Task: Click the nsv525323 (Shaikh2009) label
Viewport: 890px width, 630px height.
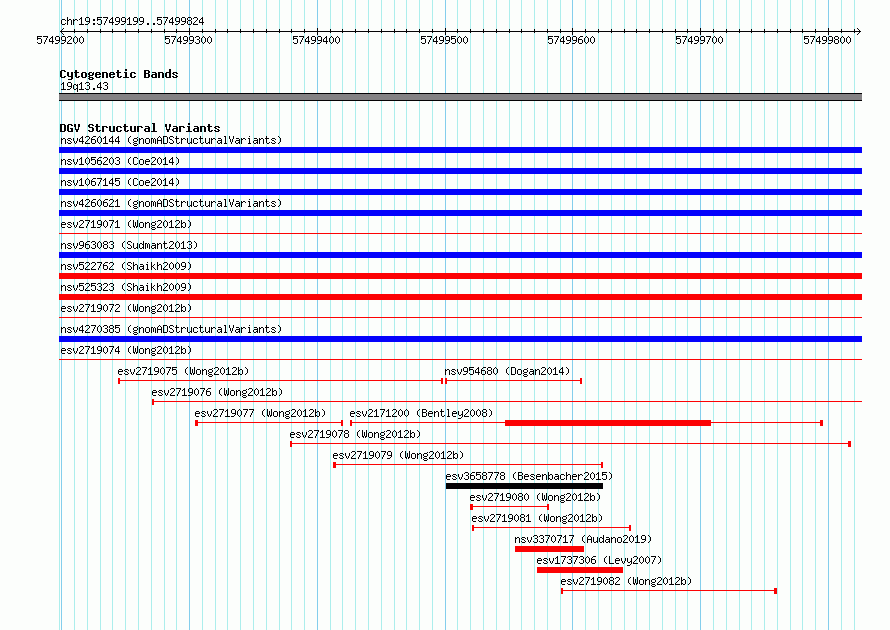Action: pos(126,287)
